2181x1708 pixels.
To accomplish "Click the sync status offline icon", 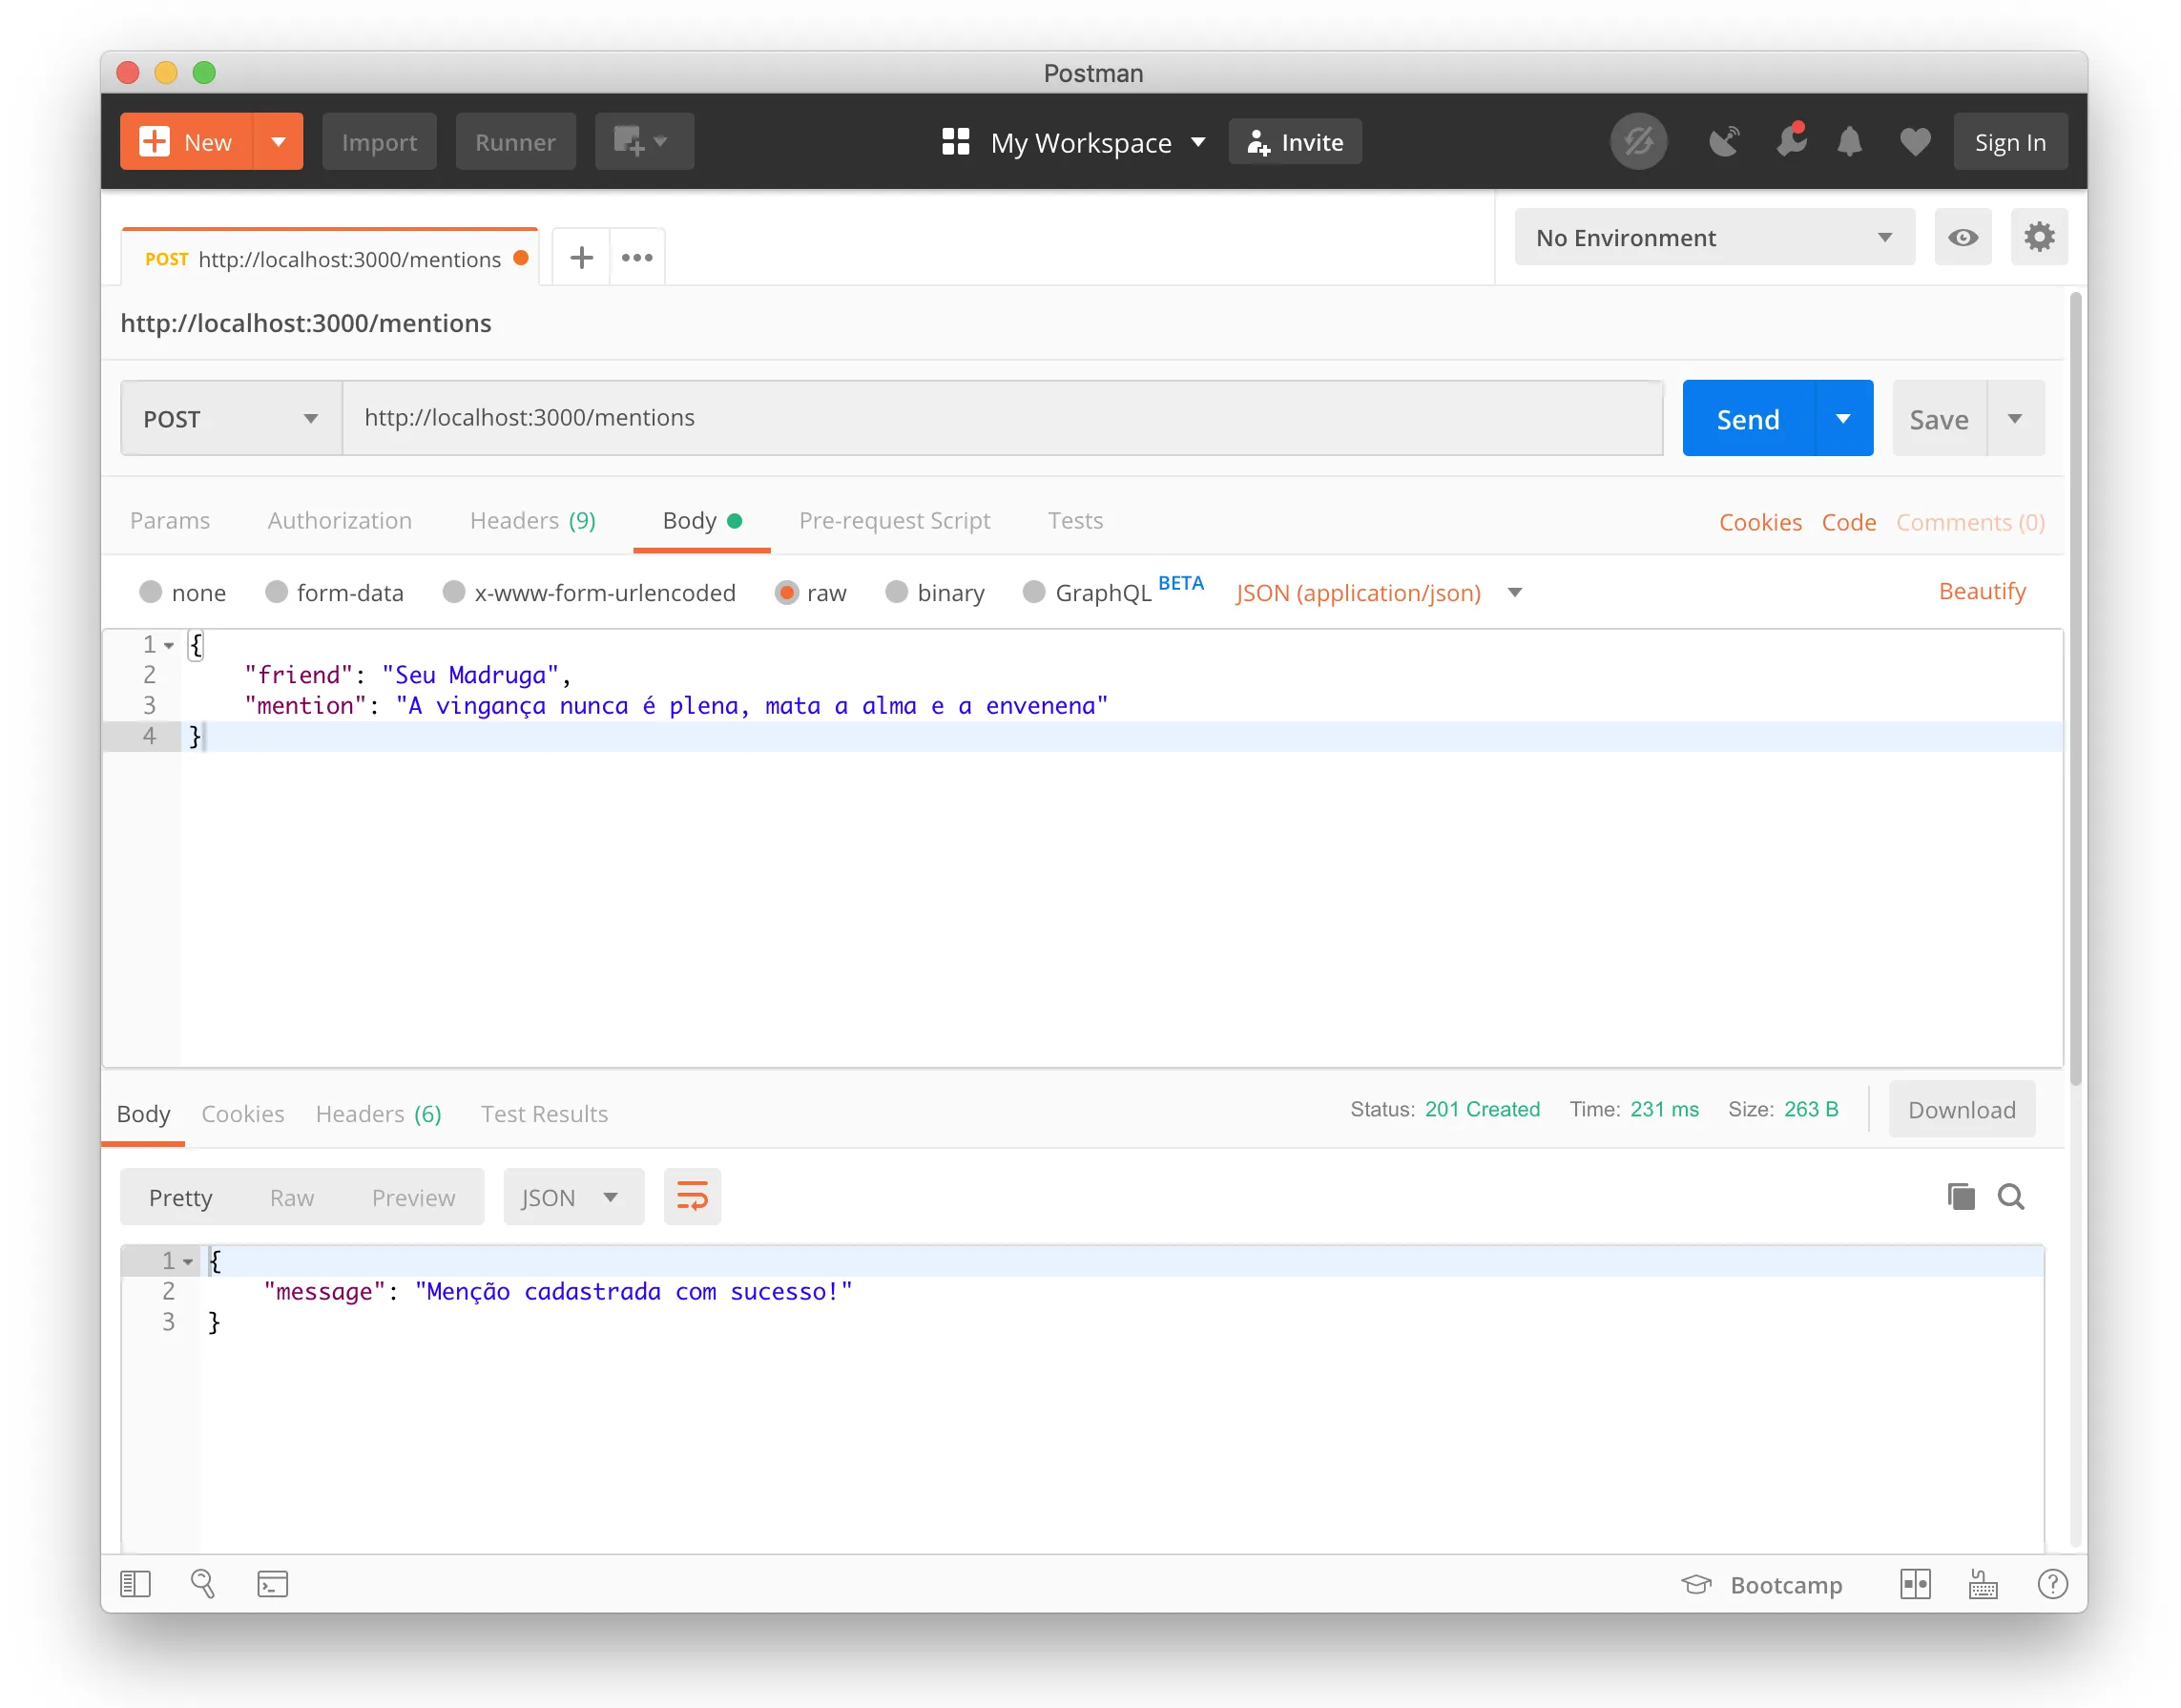I will click(x=1637, y=142).
